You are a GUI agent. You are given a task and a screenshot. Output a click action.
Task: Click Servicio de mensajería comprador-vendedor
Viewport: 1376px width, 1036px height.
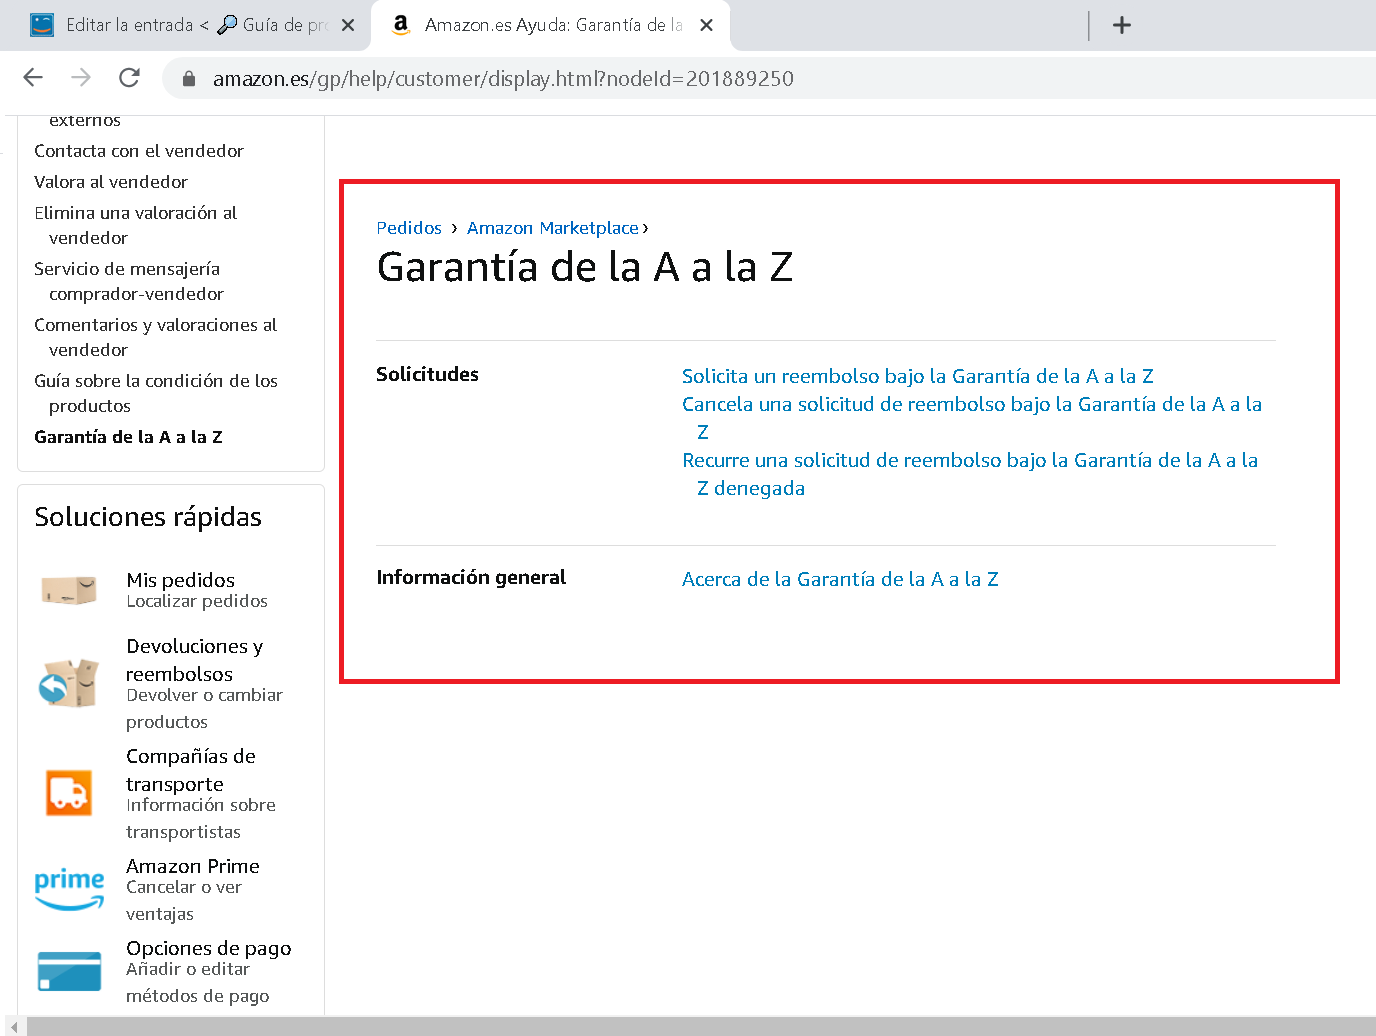tap(129, 281)
